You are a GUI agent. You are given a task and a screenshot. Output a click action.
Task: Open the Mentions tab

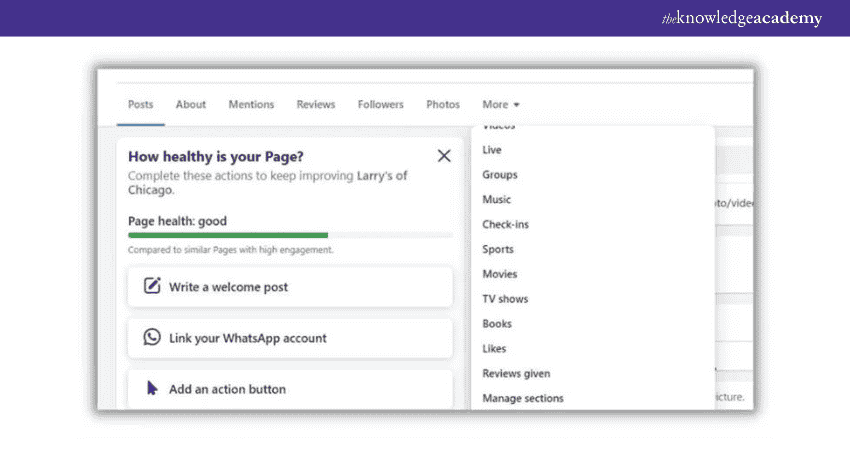coord(251,104)
